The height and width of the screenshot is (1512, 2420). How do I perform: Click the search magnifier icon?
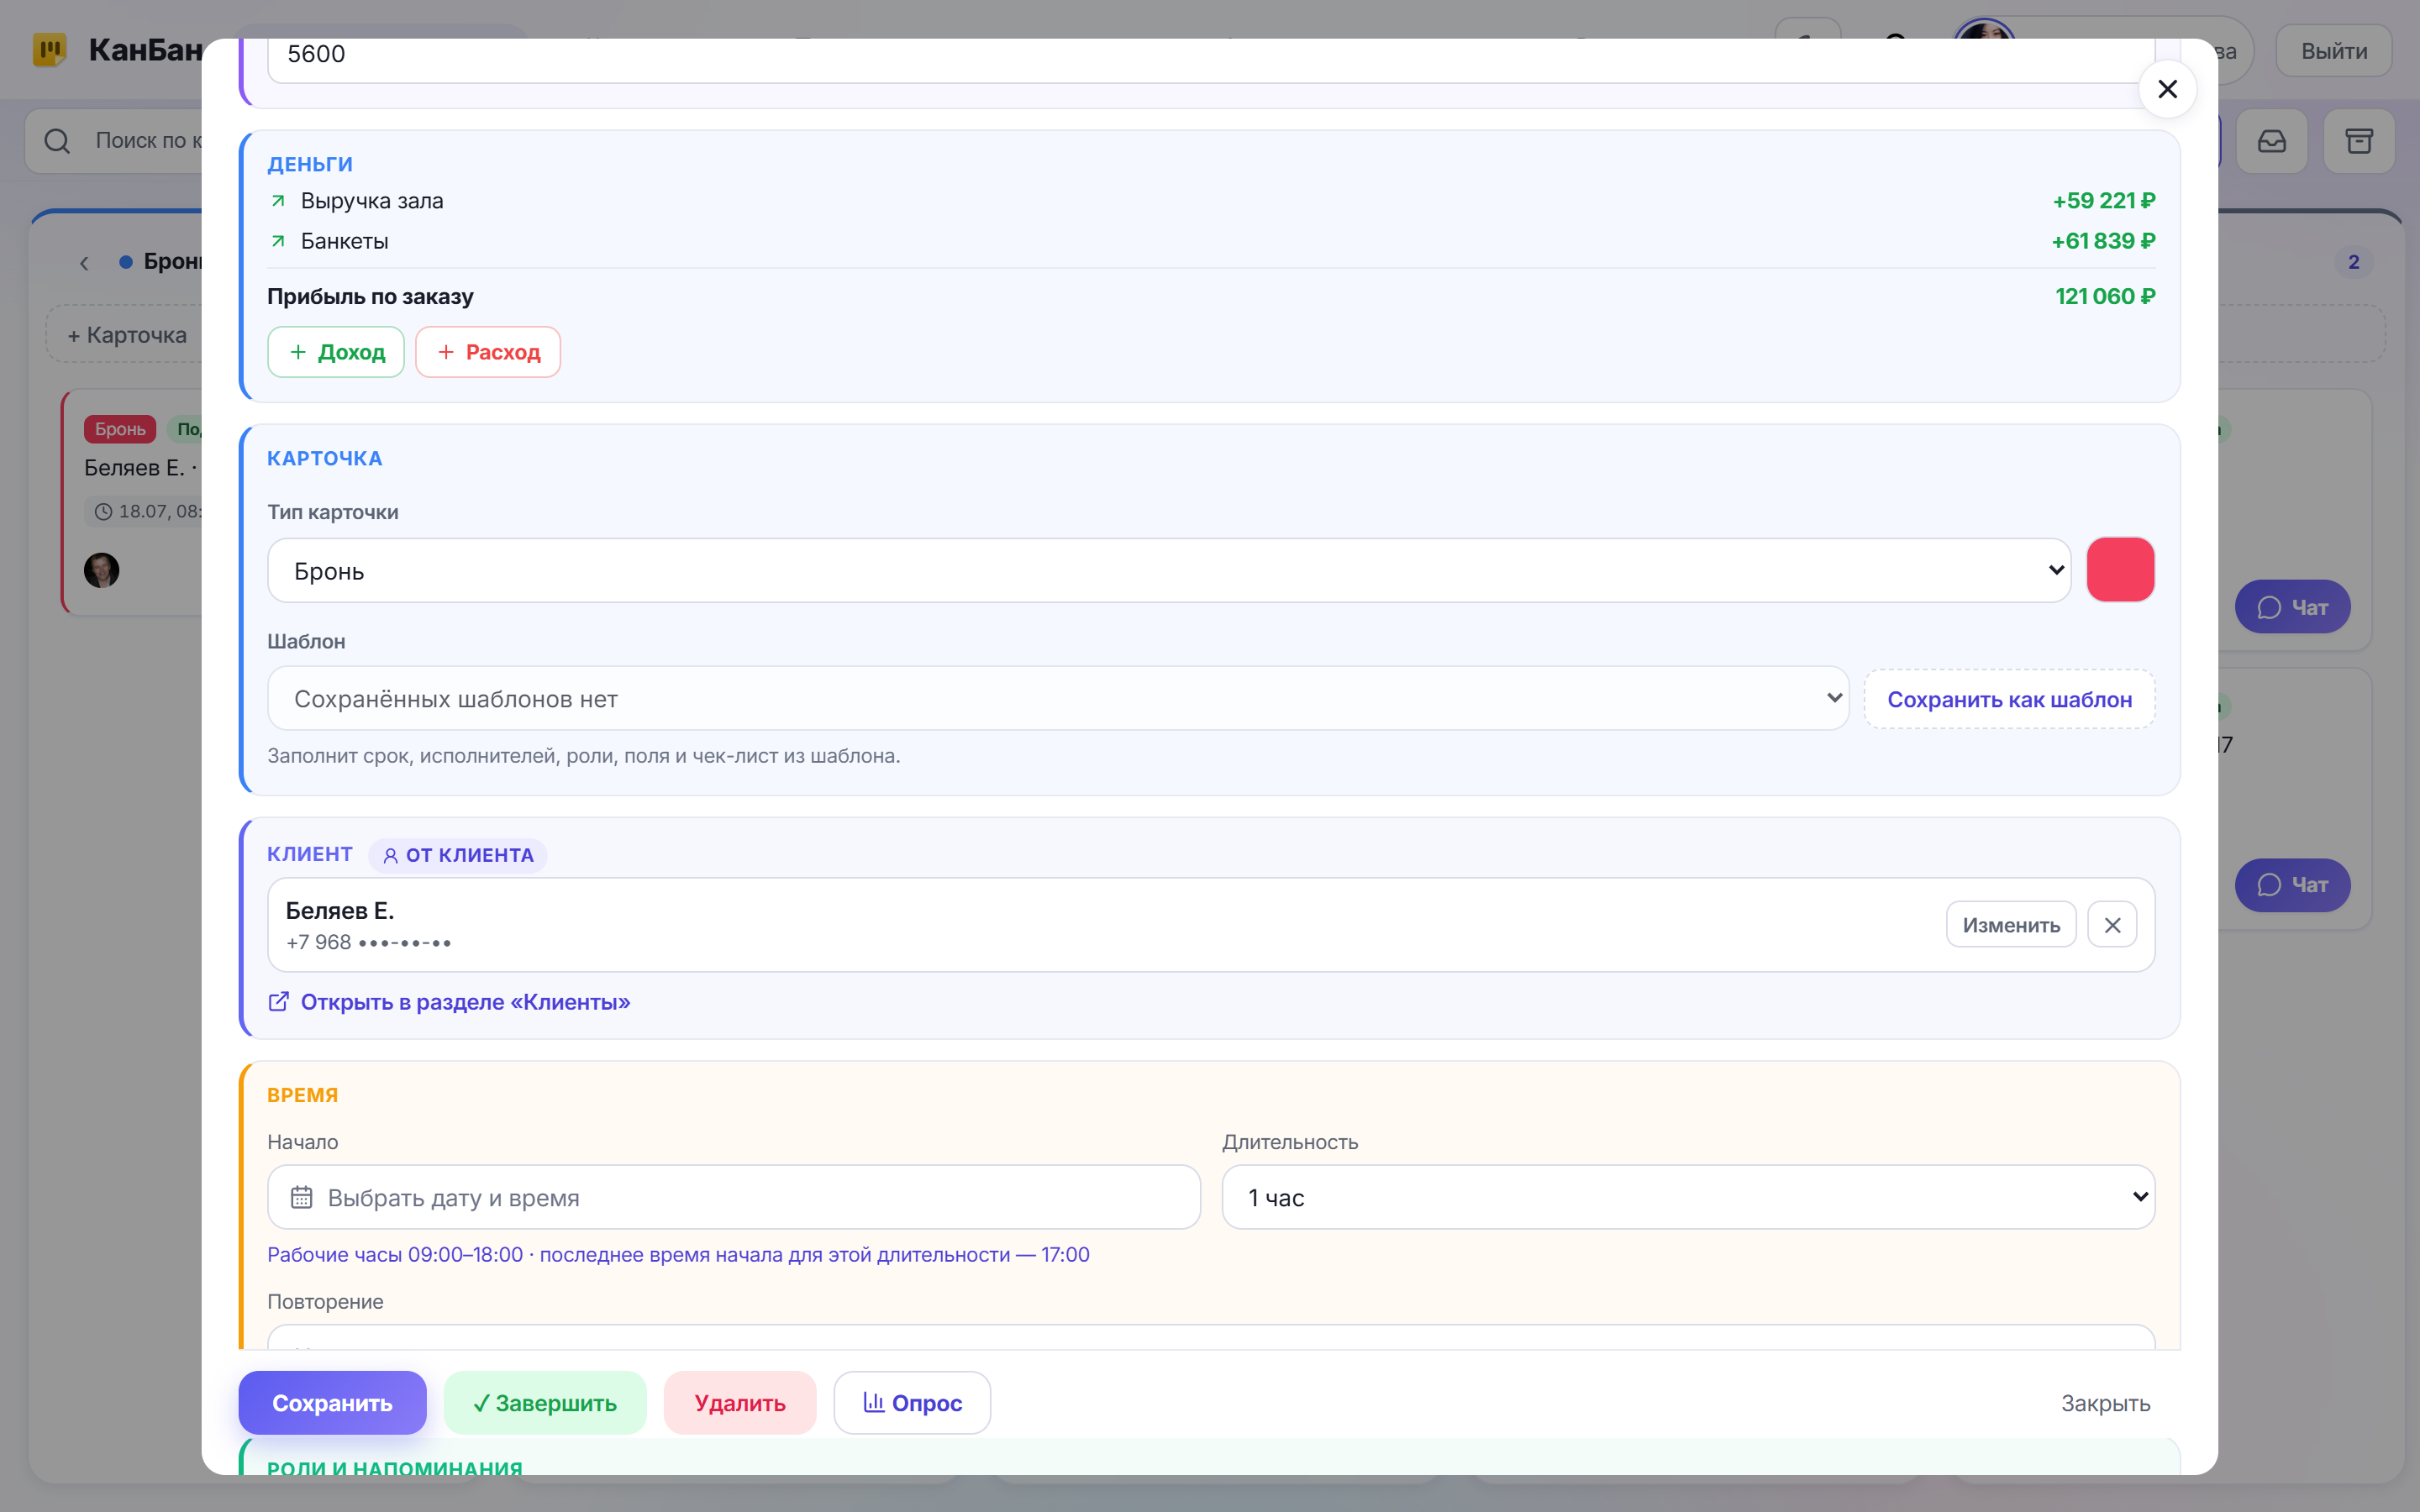(57, 141)
